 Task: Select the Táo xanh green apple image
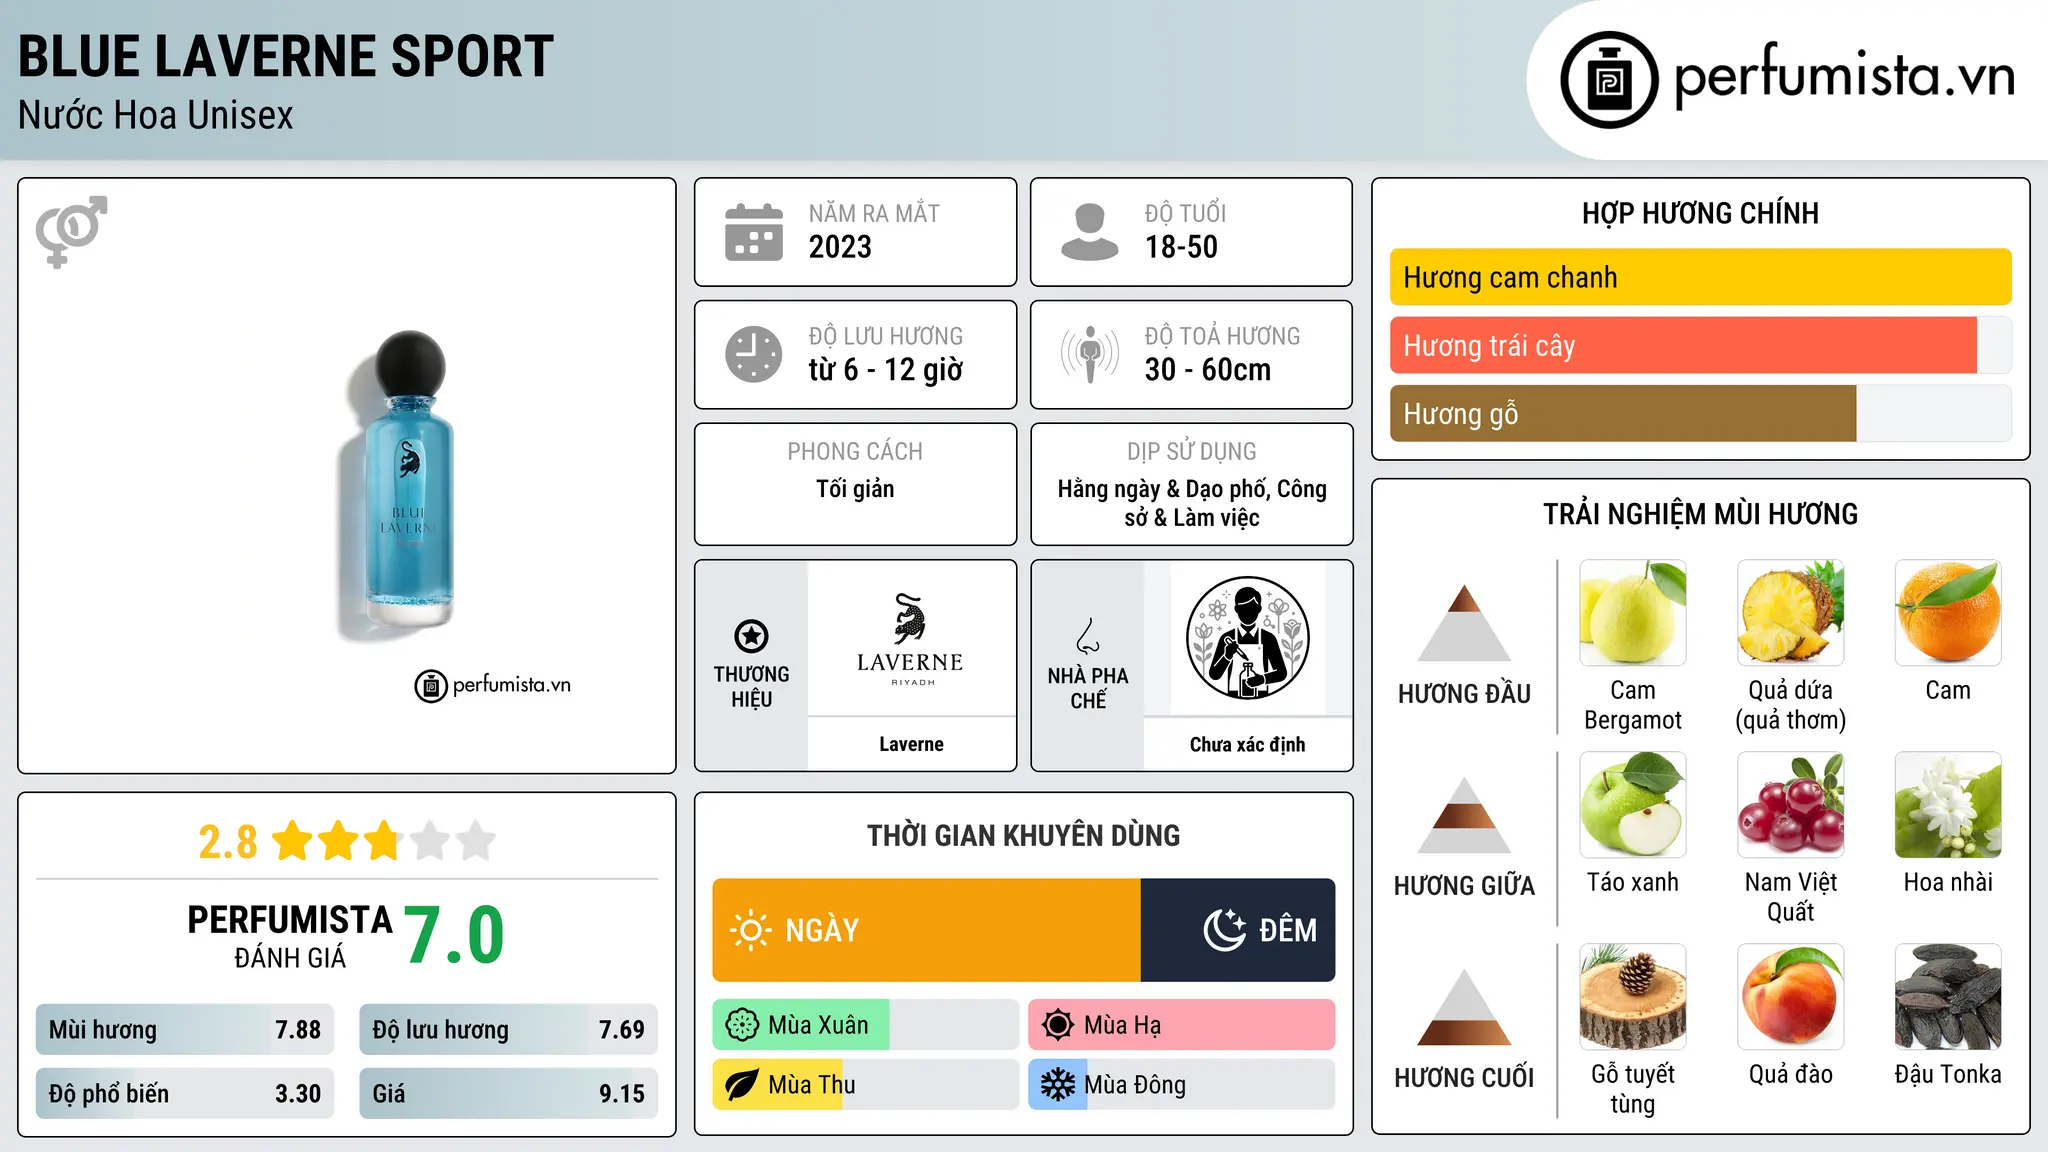1632,805
